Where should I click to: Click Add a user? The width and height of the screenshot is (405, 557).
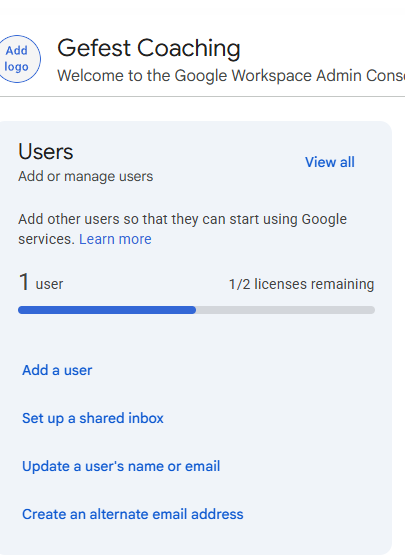57,370
